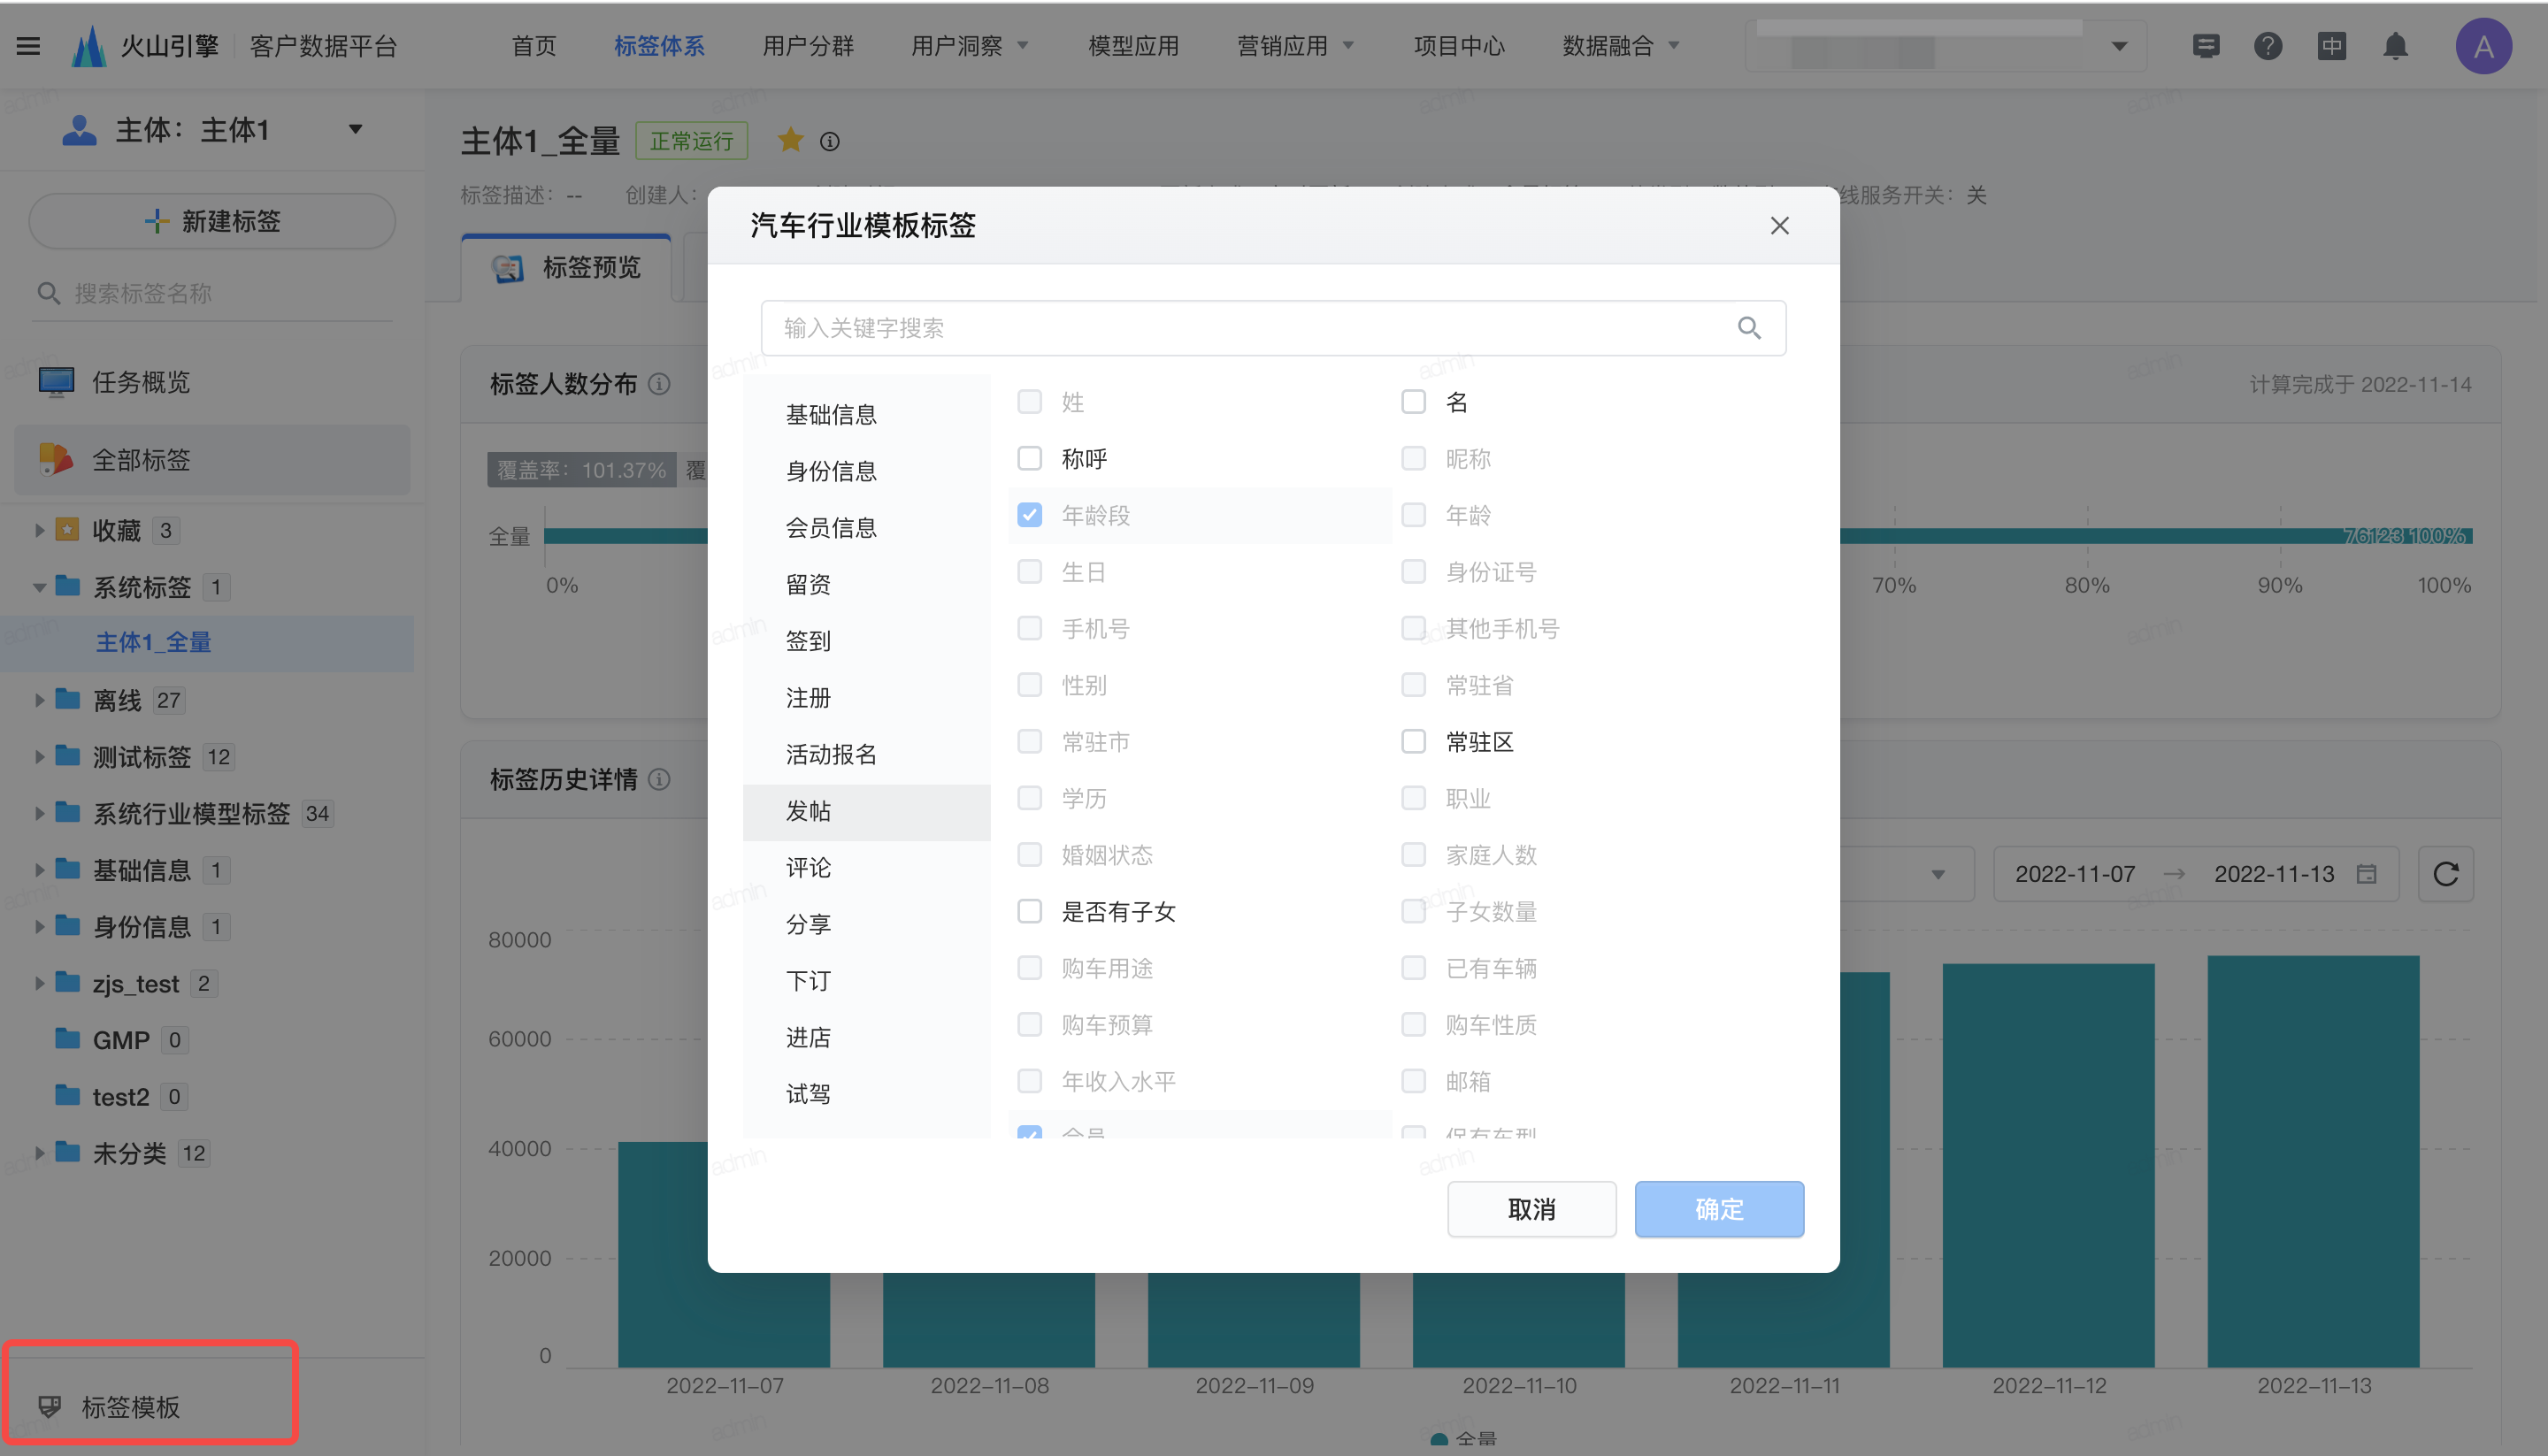Click the info icon next to 标签人数分布

pos(659,384)
